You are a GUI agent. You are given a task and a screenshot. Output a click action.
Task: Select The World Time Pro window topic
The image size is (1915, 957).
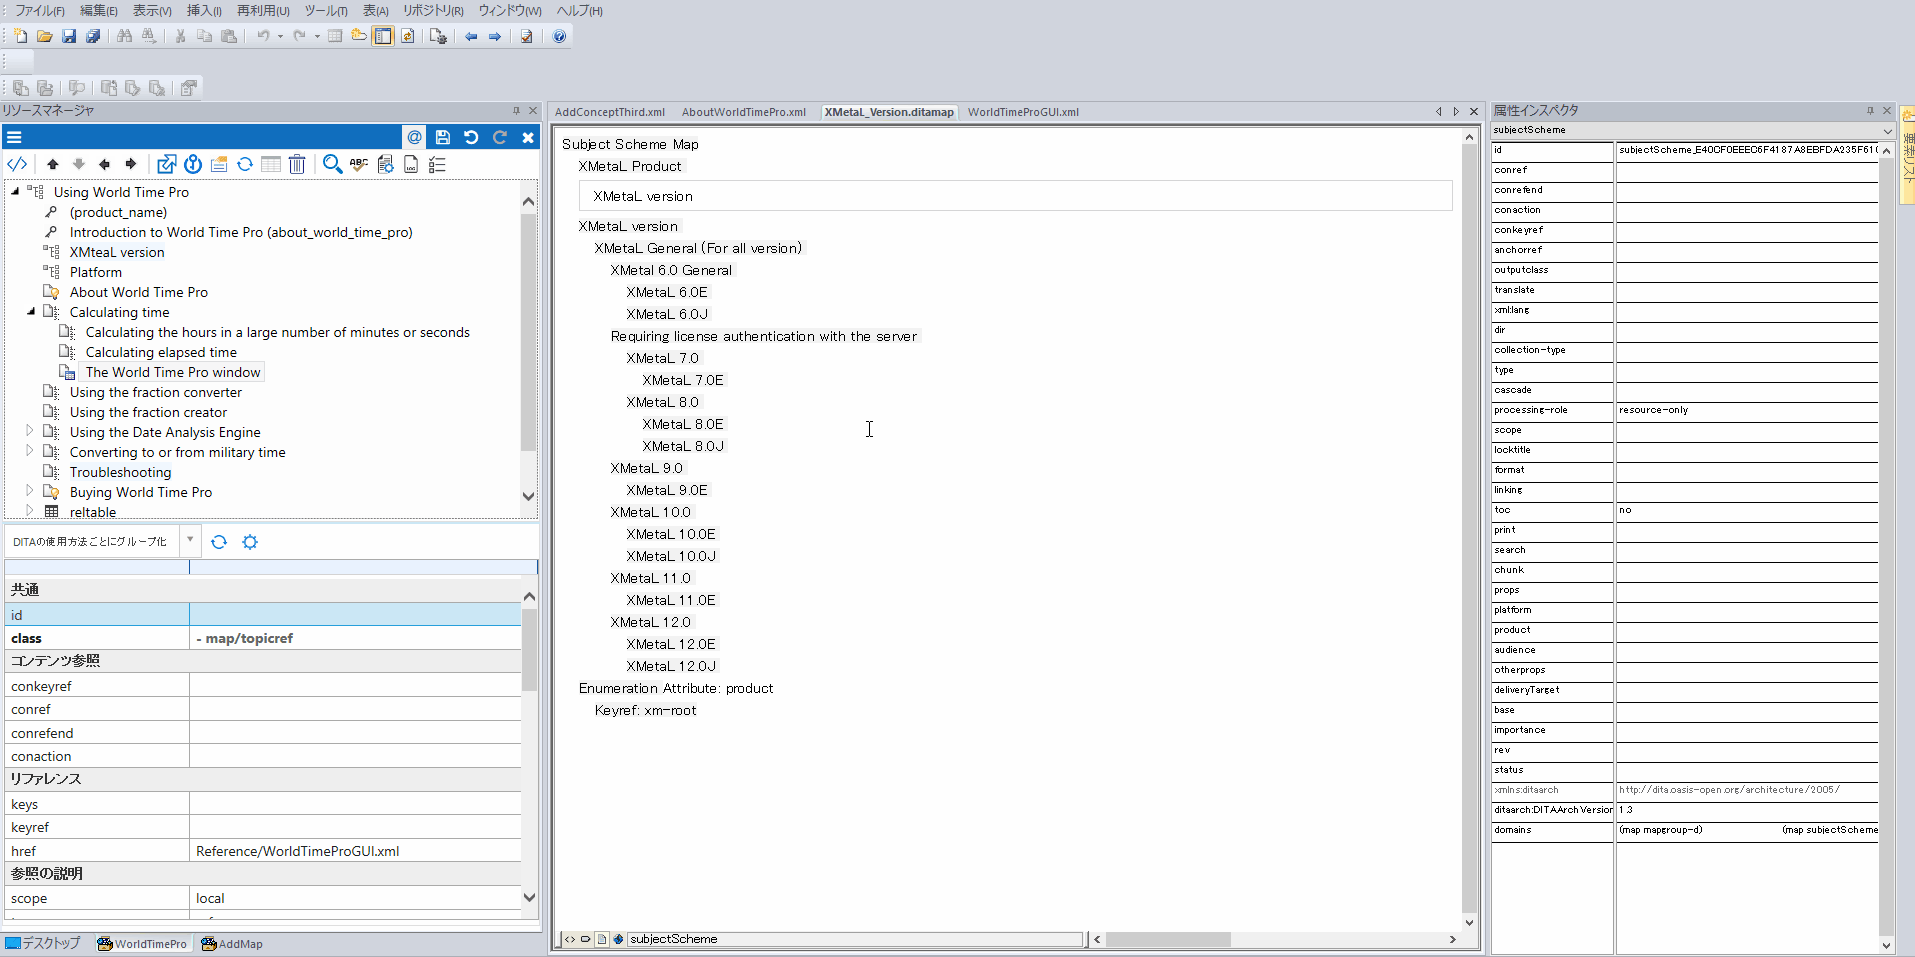point(173,372)
